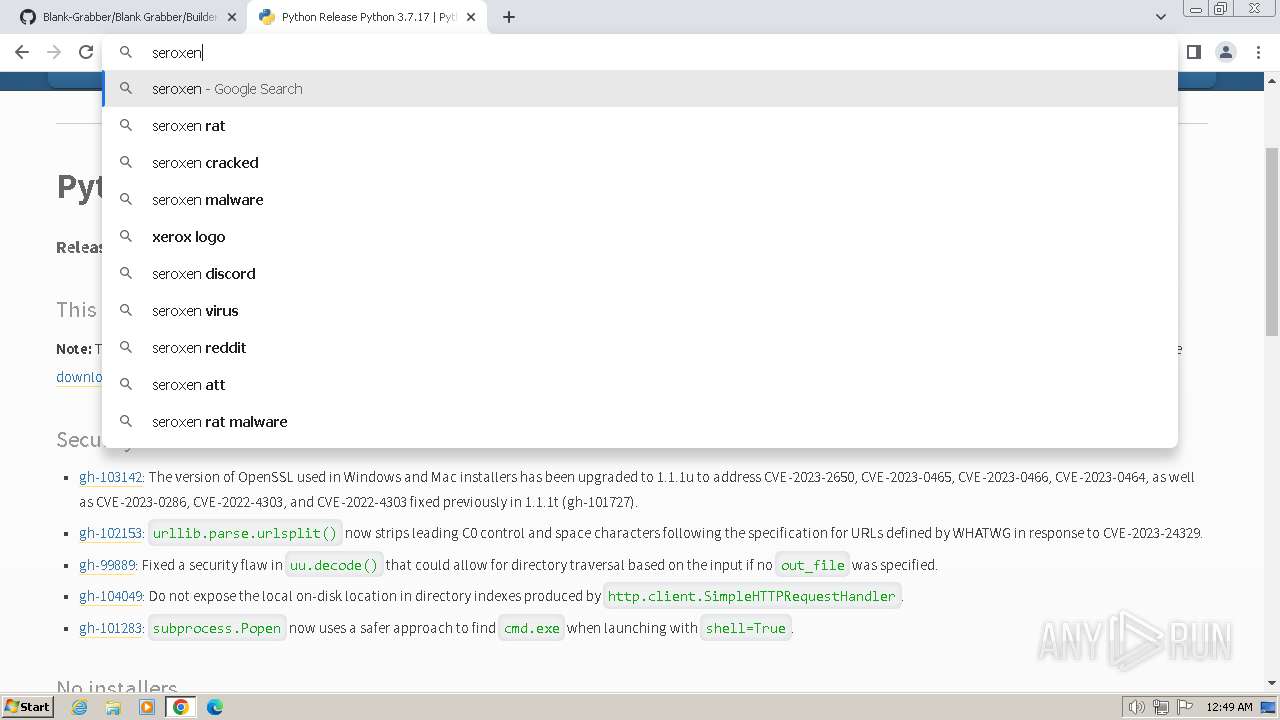
Task: Click the scroll-down arrow of the scrollbar
Action: tap(1271, 683)
